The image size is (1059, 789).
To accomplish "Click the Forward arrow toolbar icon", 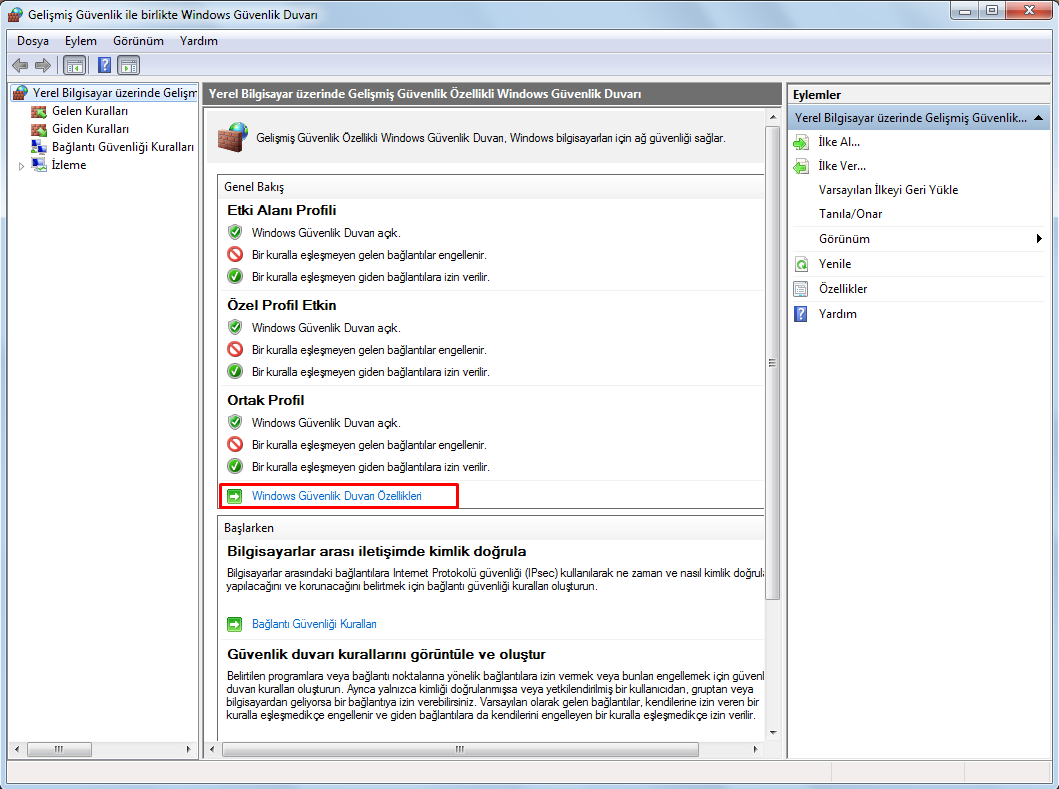I will [43, 66].
